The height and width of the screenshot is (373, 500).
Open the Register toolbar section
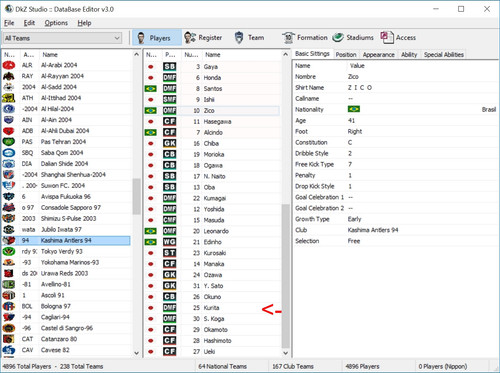tap(203, 38)
